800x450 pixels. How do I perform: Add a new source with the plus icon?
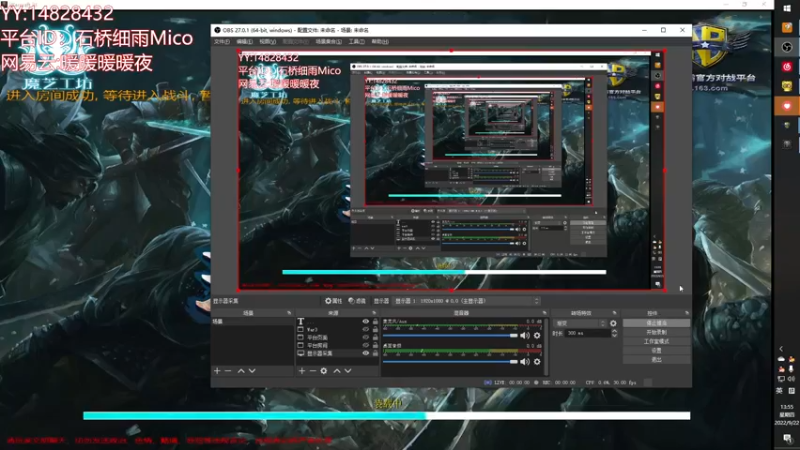302,371
